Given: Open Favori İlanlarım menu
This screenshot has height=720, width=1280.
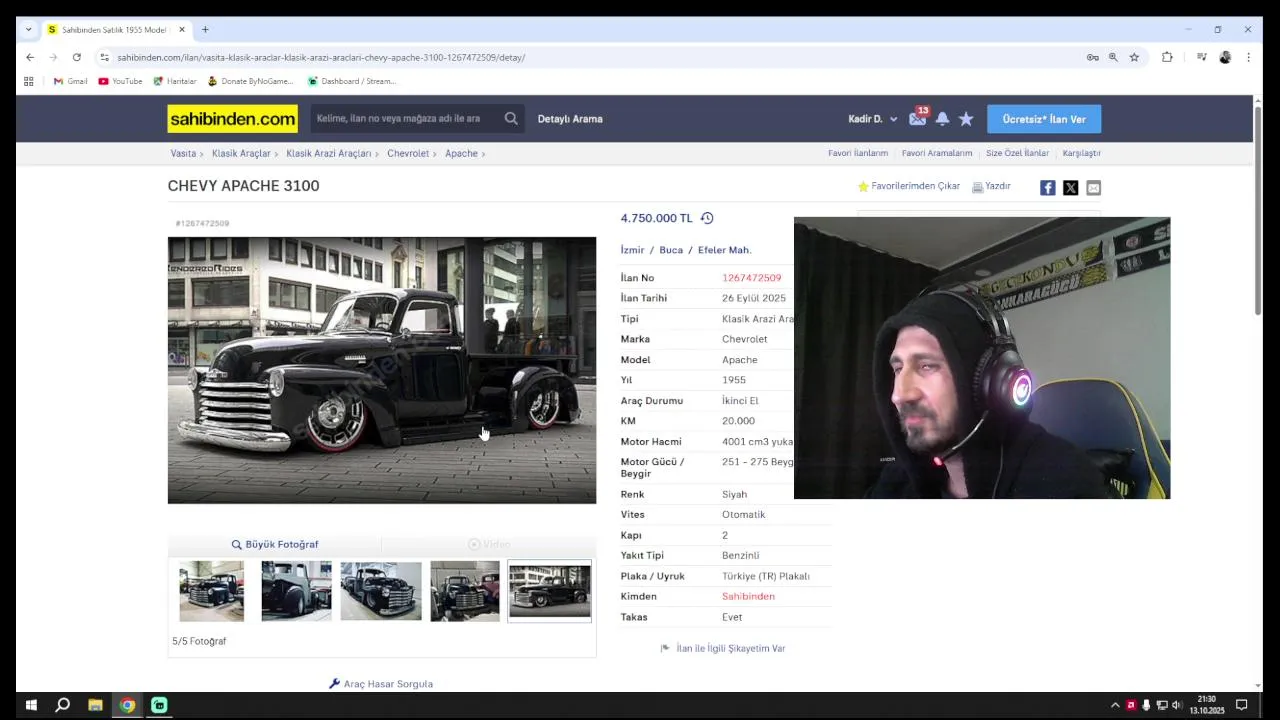Looking at the screenshot, I should (x=858, y=153).
